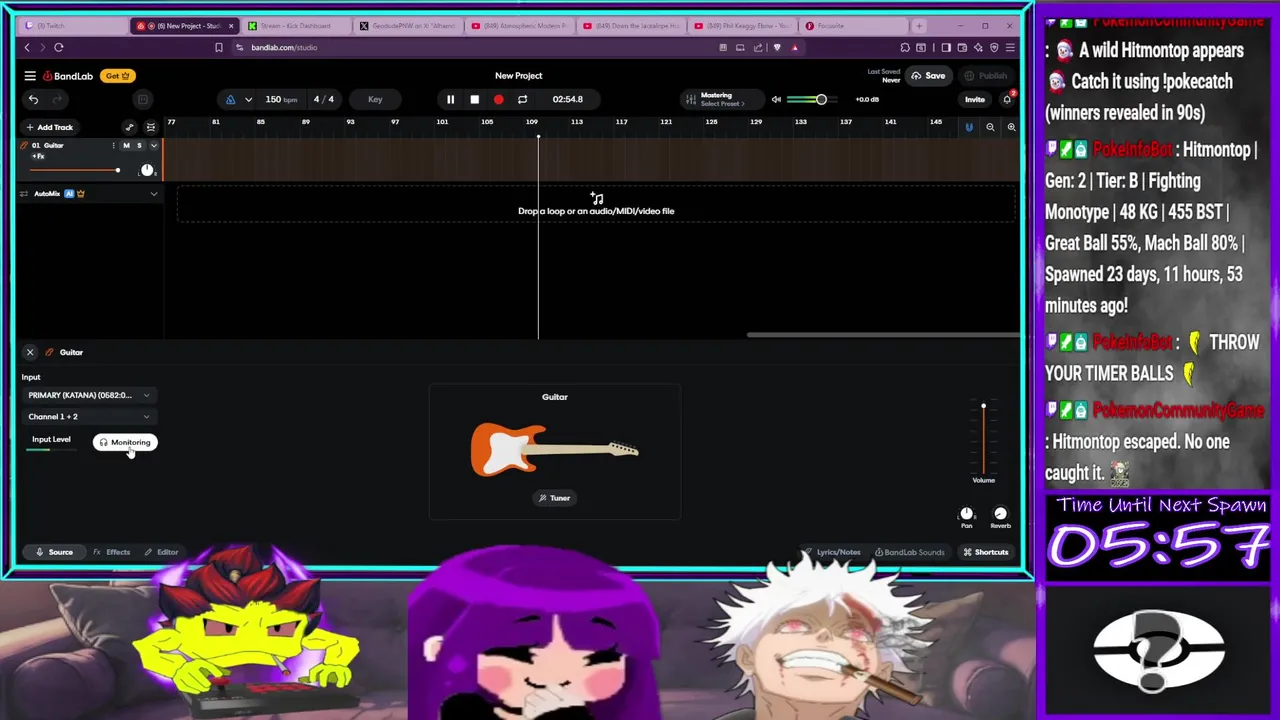Click the orange guitar thumbnail

[x=554, y=450]
